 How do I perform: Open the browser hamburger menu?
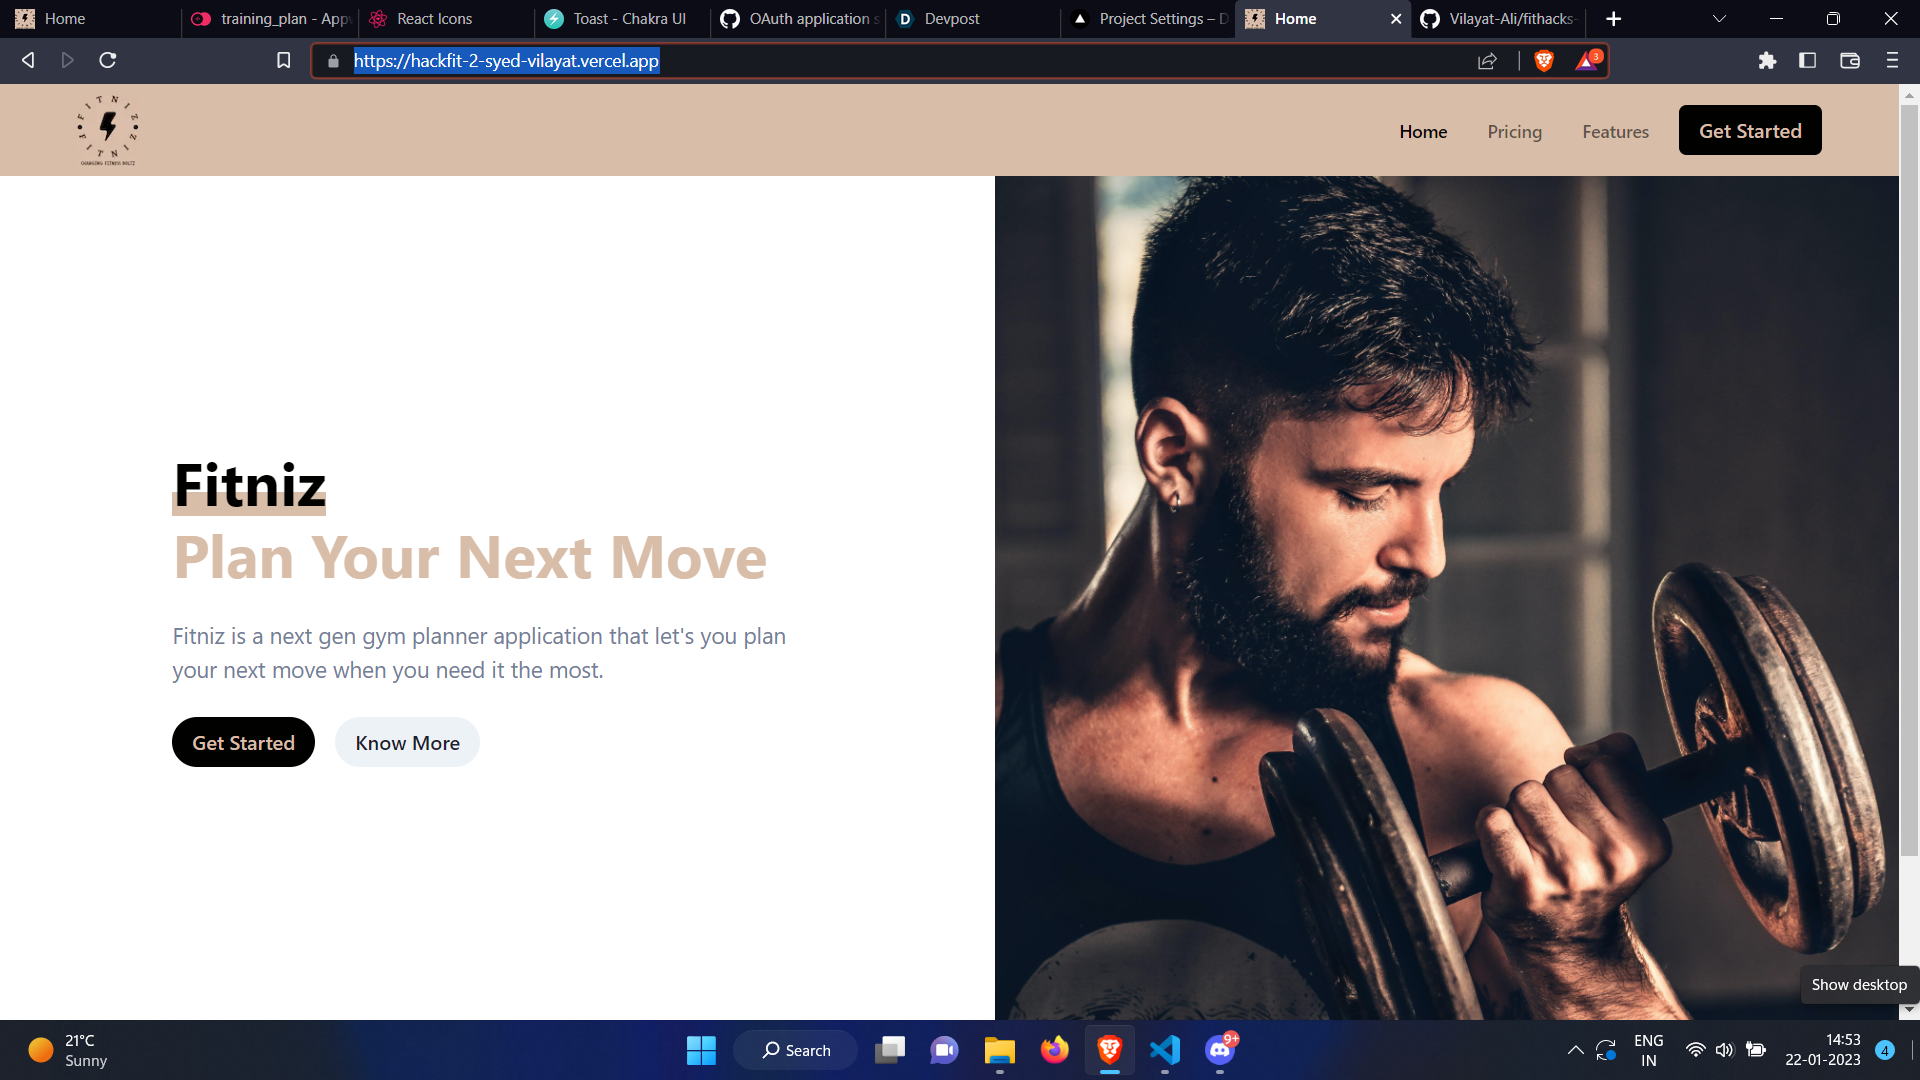(x=1891, y=61)
